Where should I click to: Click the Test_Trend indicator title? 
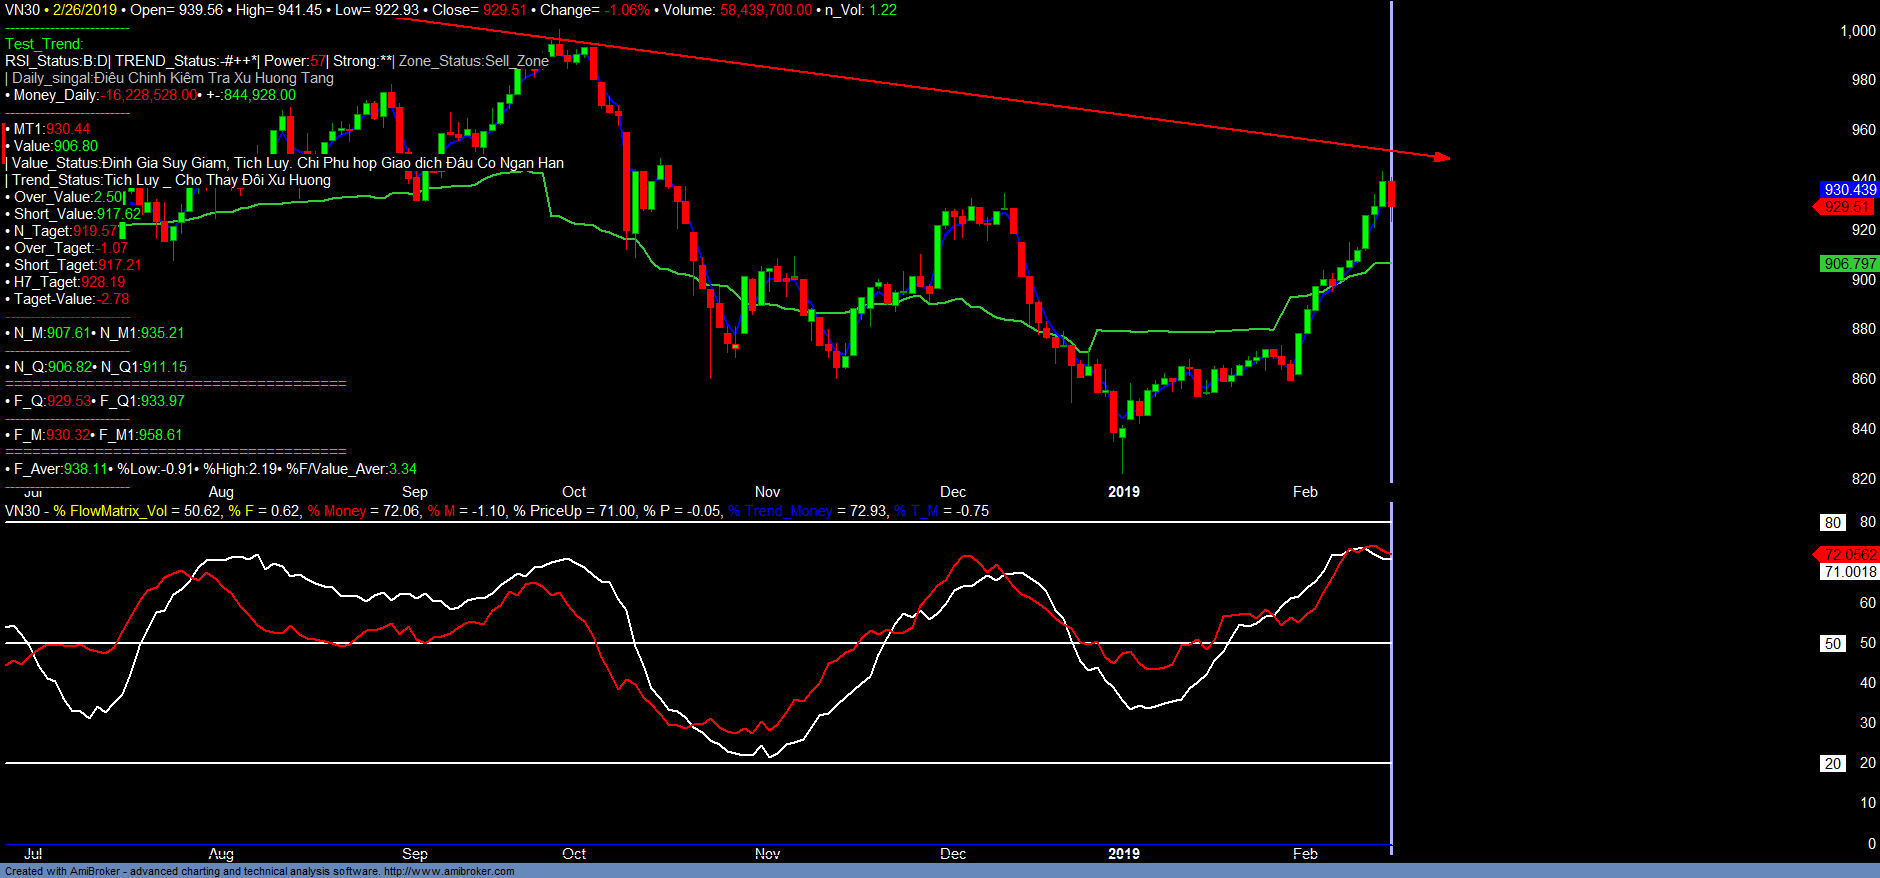coord(44,44)
